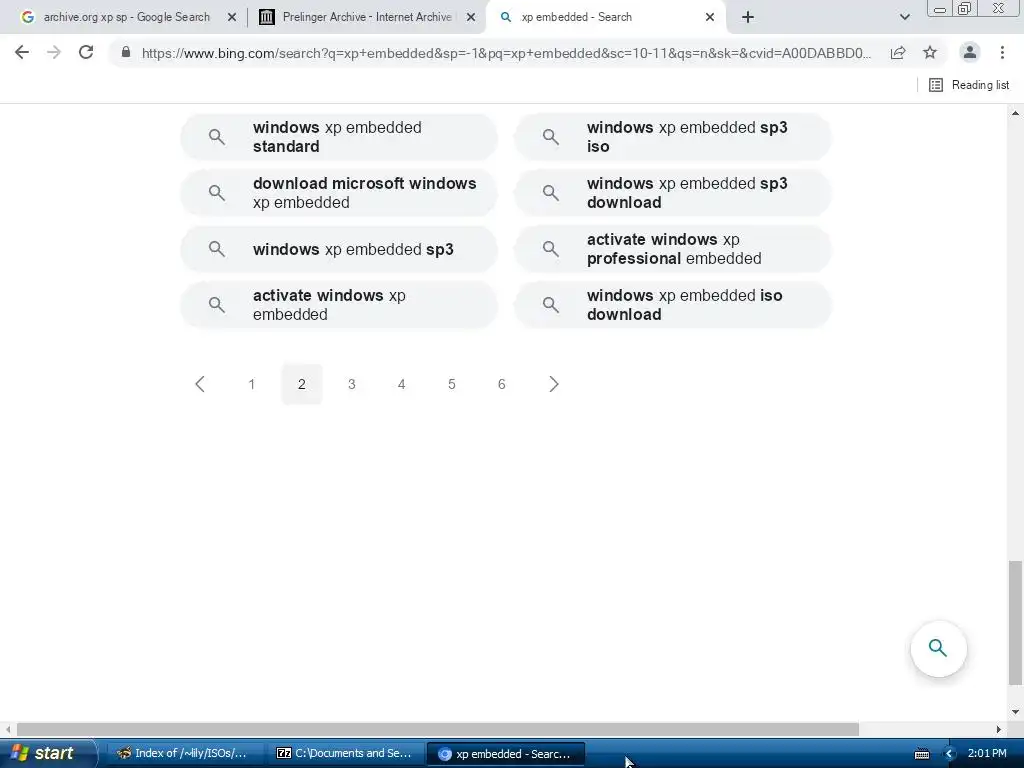Open results page 5
Viewport: 1024px width, 768px height.
(451, 384)
